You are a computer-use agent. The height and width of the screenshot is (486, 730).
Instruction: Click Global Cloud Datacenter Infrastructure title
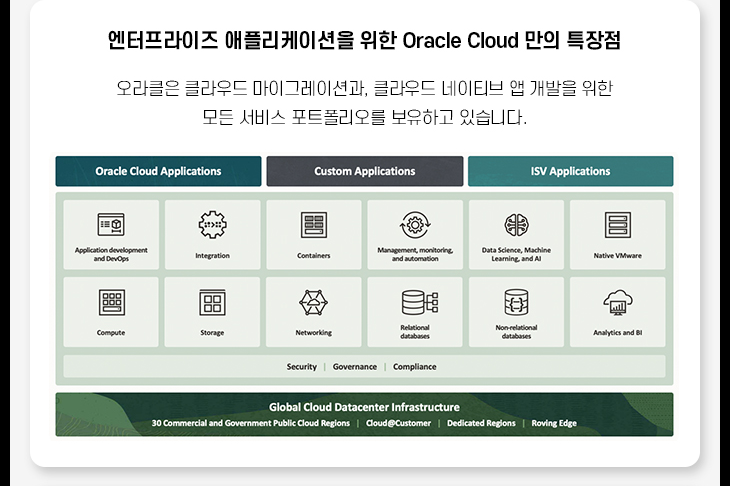(364, 407)
